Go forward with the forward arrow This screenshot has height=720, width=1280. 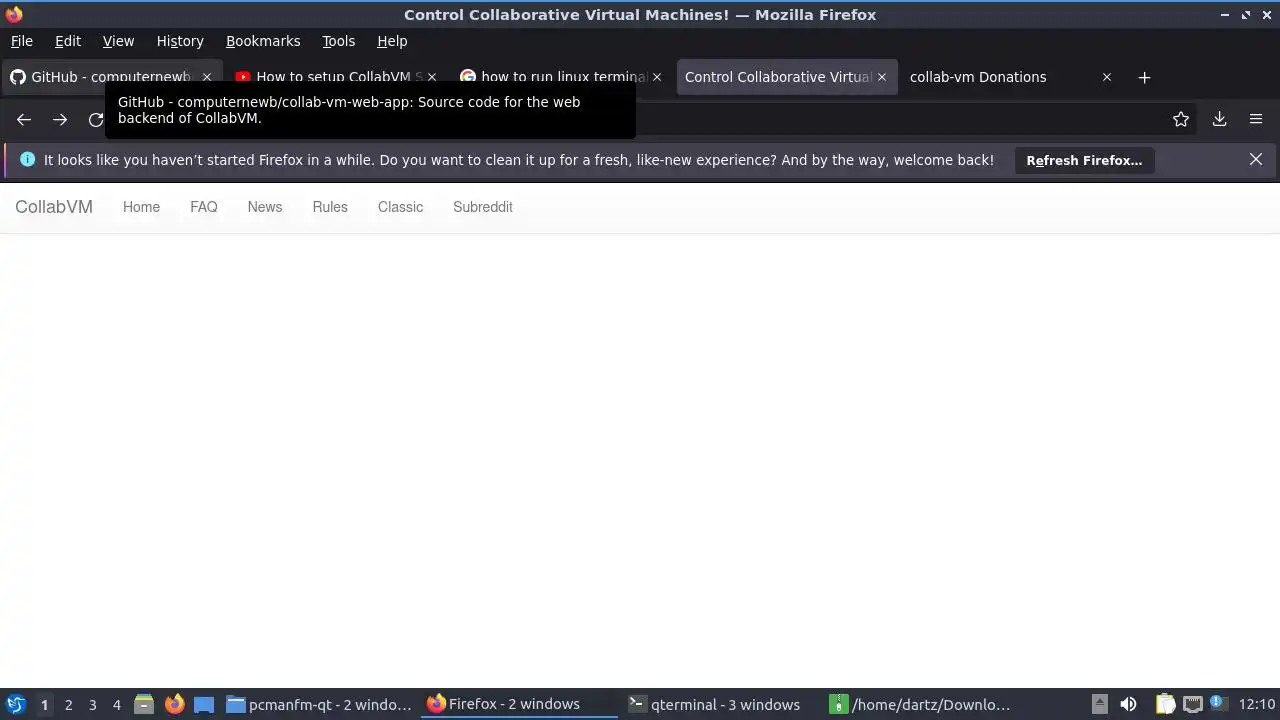click(60, 120)
